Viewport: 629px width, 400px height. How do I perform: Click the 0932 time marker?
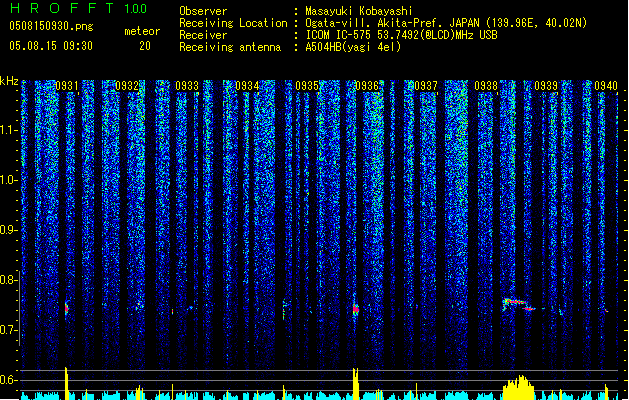coord(127,86)
